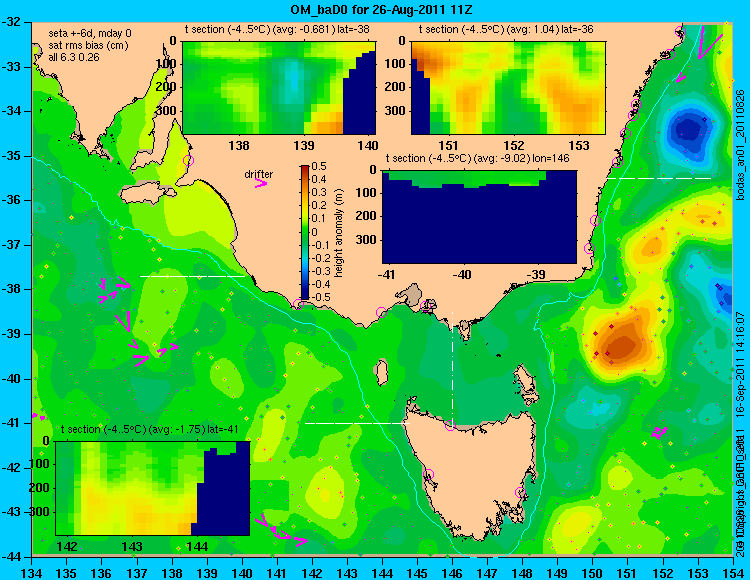Image resolution: width=750 pixels, height=580 pixels.
Task: Click the magenta circle near longitude 138.5 at Gulf St Vincent
Action: (188, 161)
